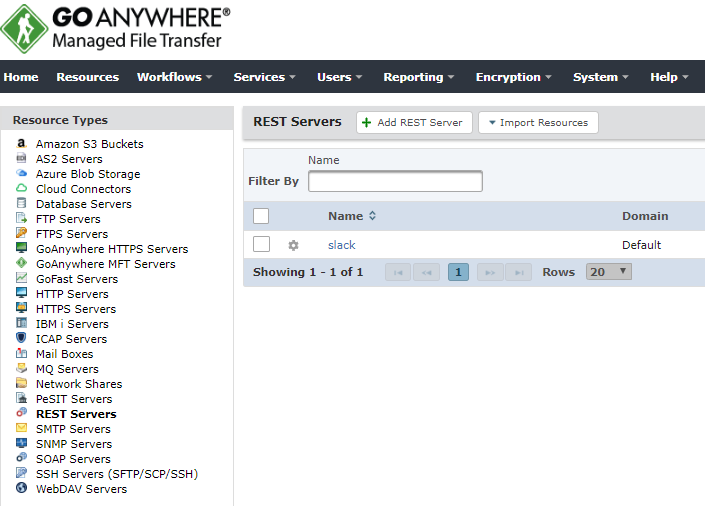705x506 pixels.
Task: Open the Workflows dropdown menu
Action: pyautogui.click(x=174, y=77)
